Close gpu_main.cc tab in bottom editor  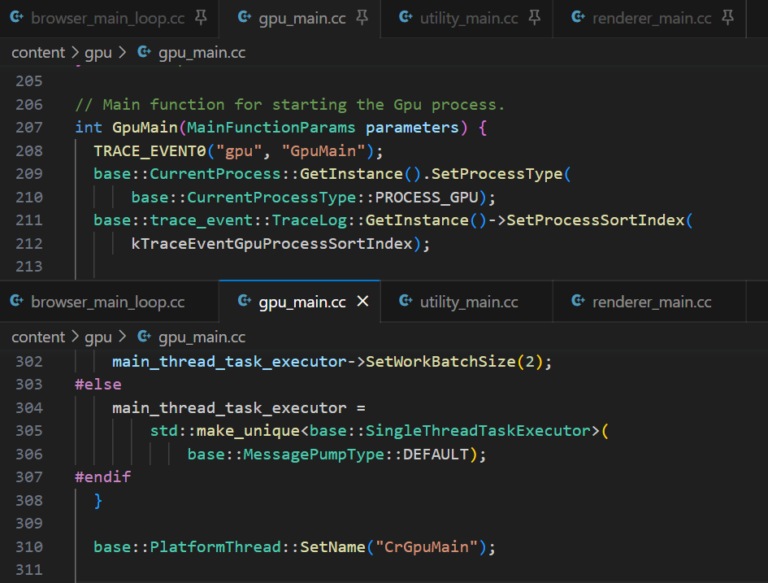[362, 301]
